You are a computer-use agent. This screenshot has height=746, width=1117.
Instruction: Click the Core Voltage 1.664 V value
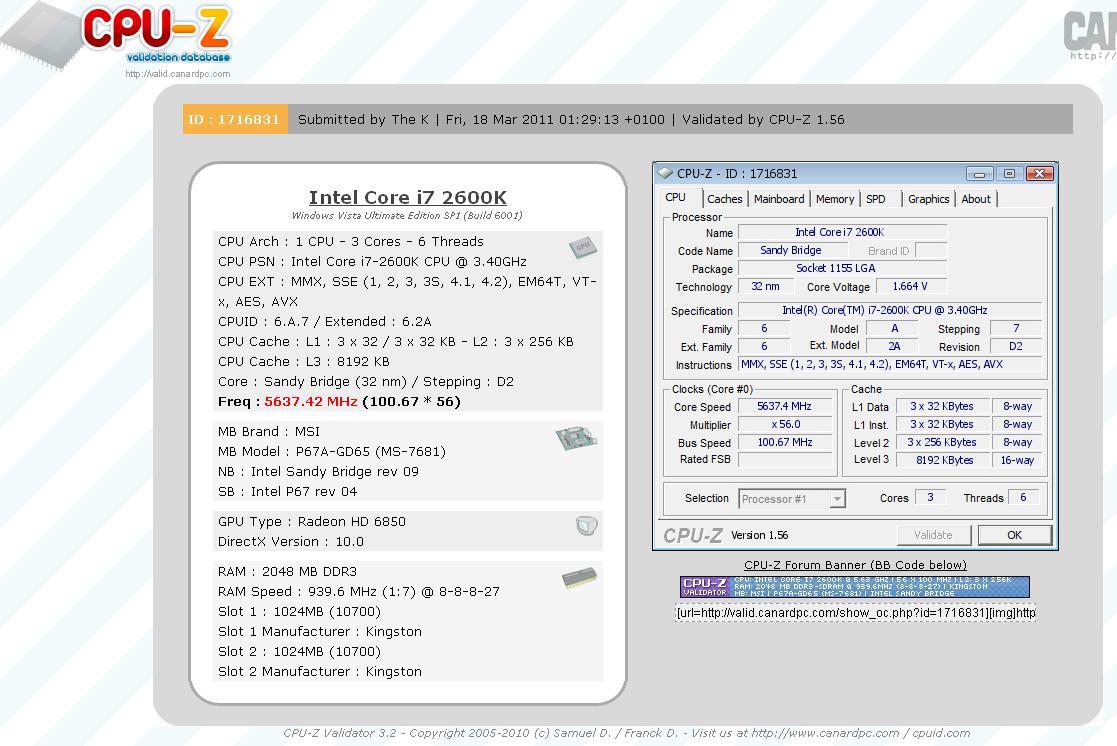point(910,286)
